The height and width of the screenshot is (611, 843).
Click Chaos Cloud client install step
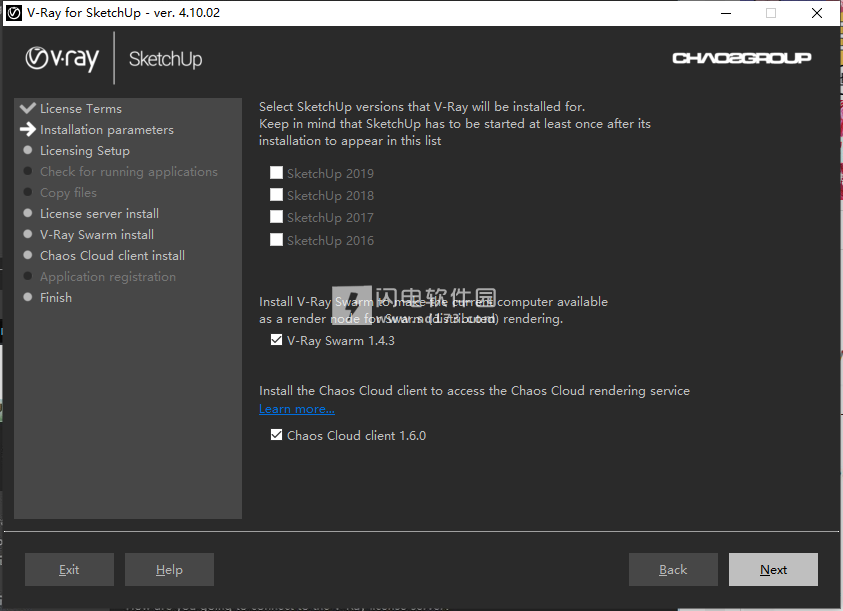tap(112, 255)
